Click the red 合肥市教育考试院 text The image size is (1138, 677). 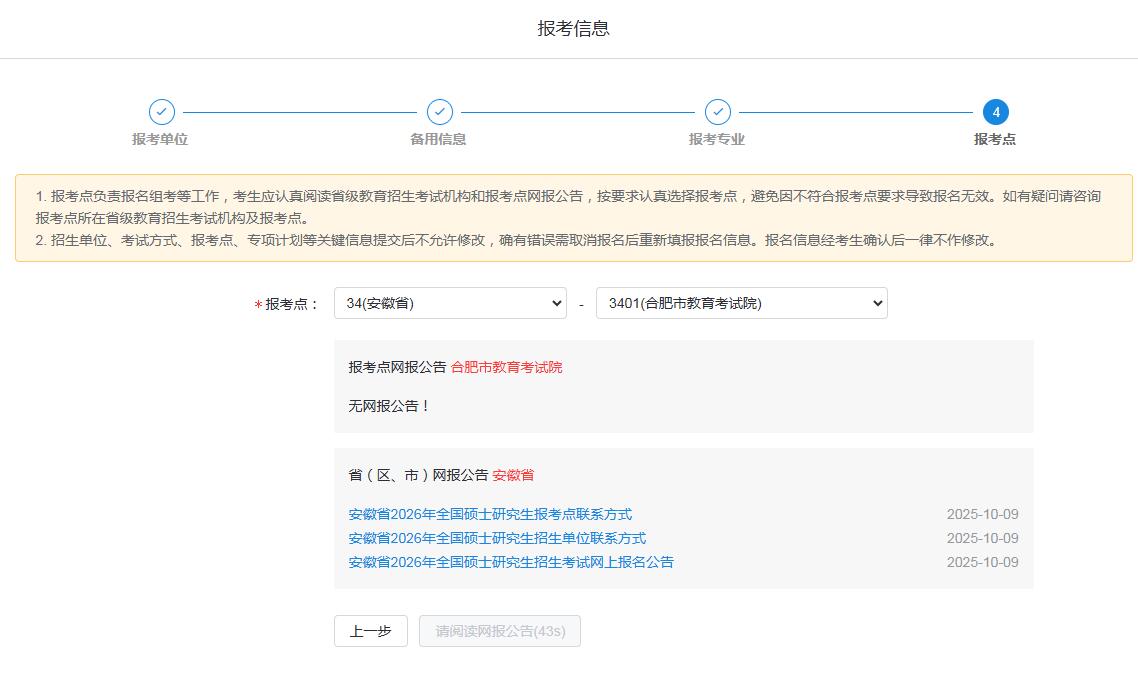tap(506, 367)
